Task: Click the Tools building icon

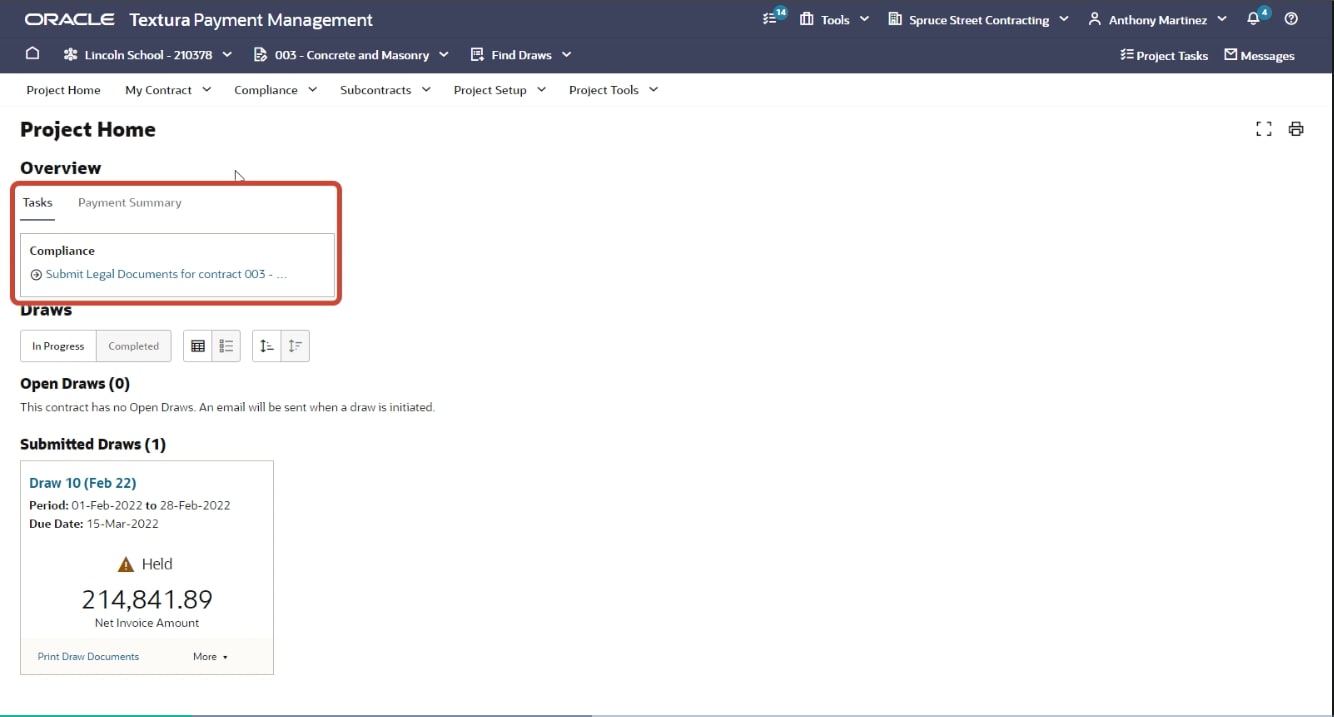Action: tap(806, 19)
